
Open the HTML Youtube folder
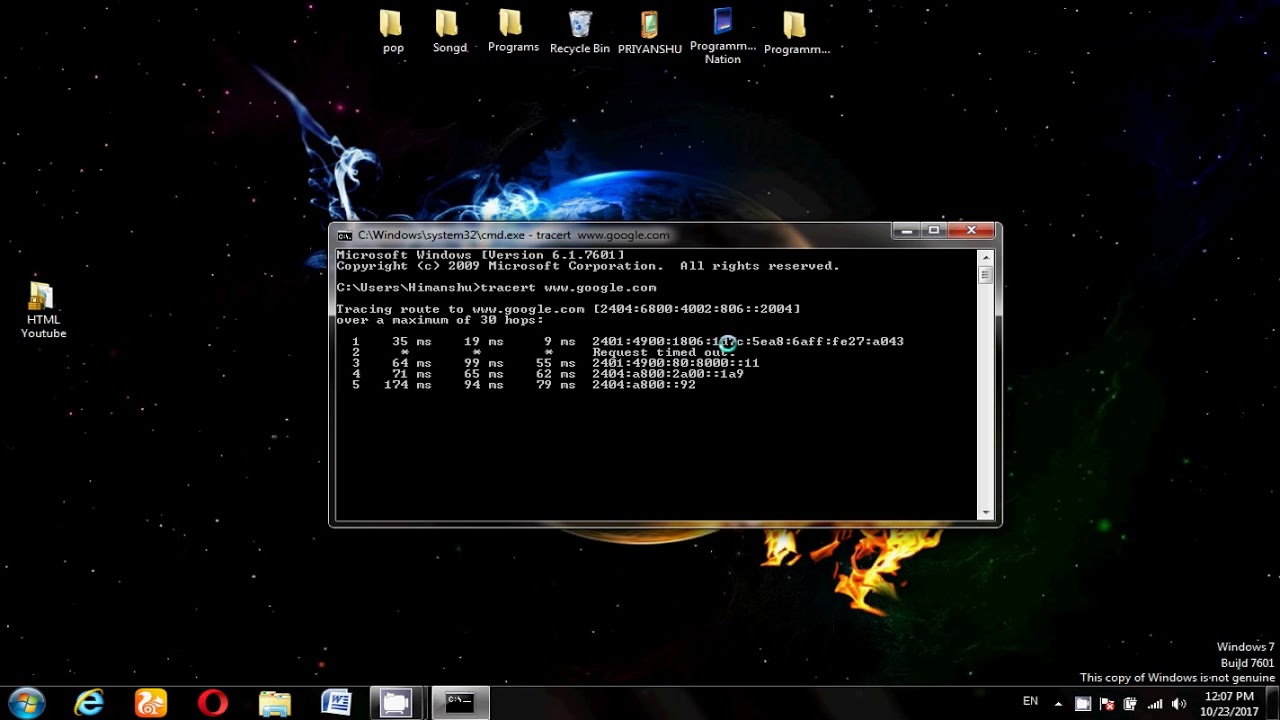tap(43, 310)
